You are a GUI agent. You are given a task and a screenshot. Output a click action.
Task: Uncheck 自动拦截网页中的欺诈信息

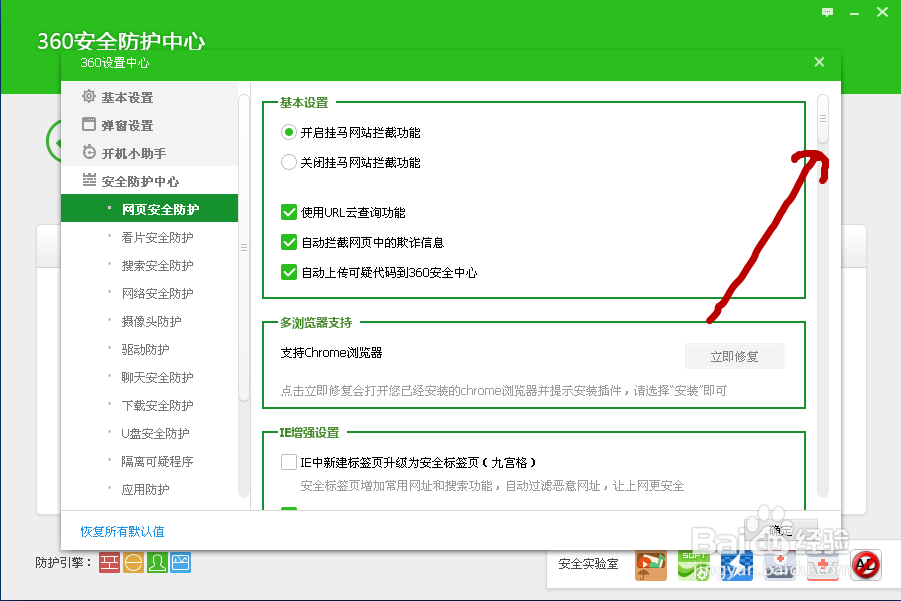pos(288,242)
